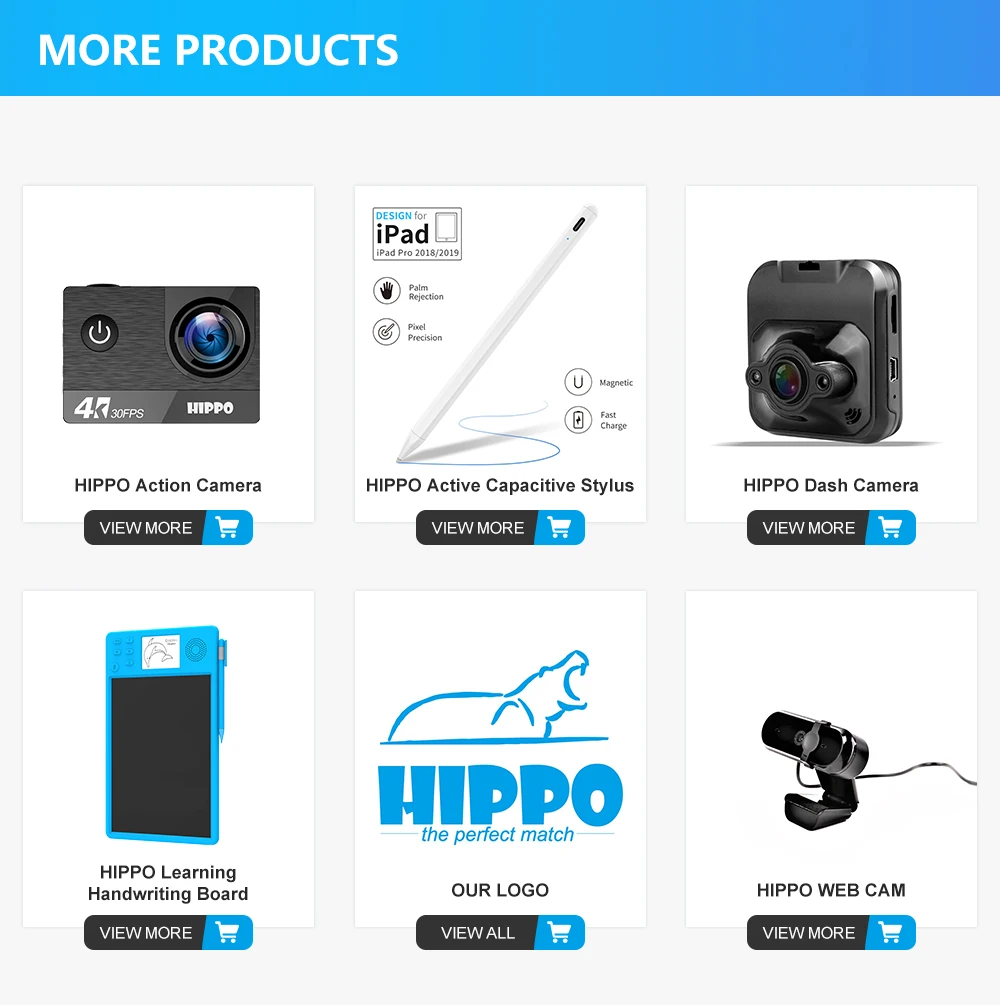Screen dimensions: 1000x1005
Task: Open VIEW MORE for HIPPO WEB CAM
Action: [x=808, y=933]
